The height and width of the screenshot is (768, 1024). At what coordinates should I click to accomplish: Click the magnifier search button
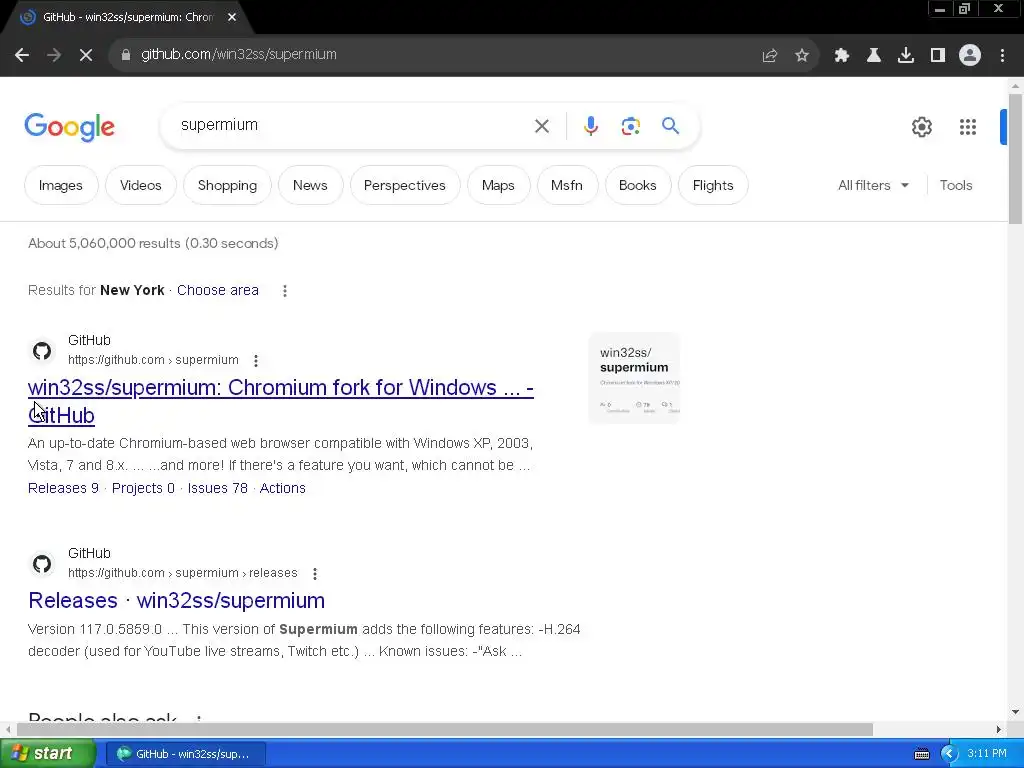670,125
